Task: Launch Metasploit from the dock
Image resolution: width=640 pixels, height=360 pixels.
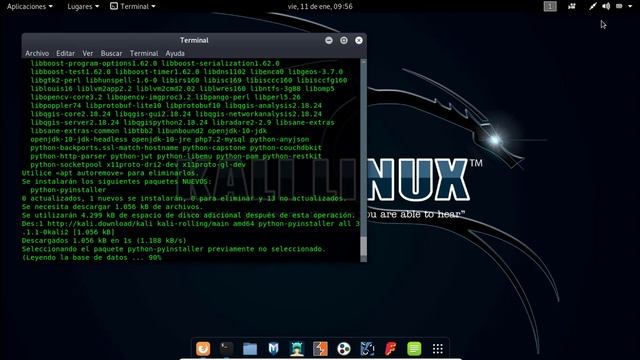Action: coord(273,349)
